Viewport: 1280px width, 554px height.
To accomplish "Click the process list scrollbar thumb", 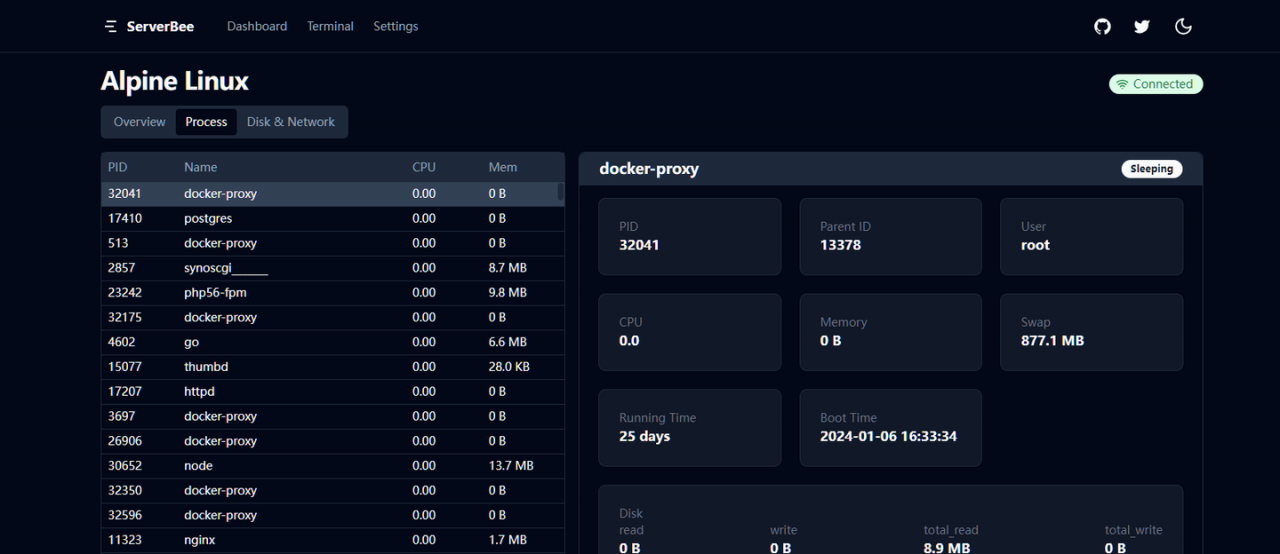I will [x=560, y=192].
